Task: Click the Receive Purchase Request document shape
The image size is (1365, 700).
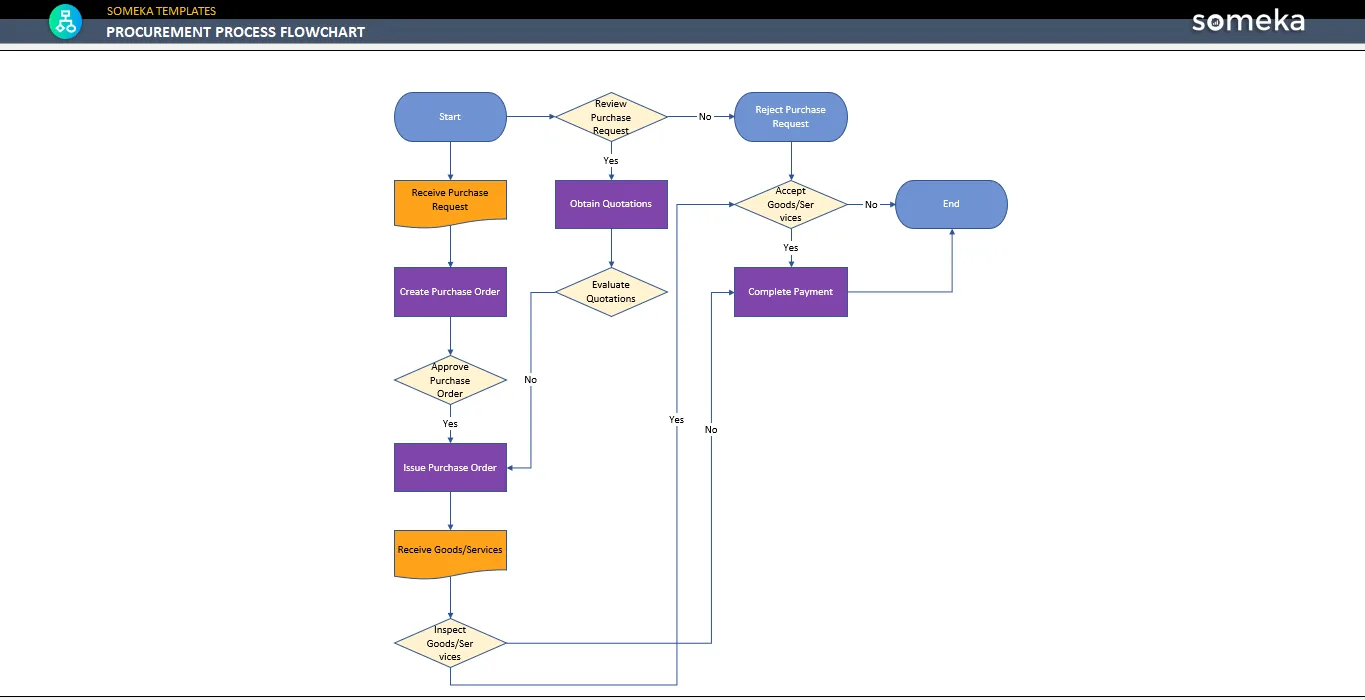Action: pos(450,203)
